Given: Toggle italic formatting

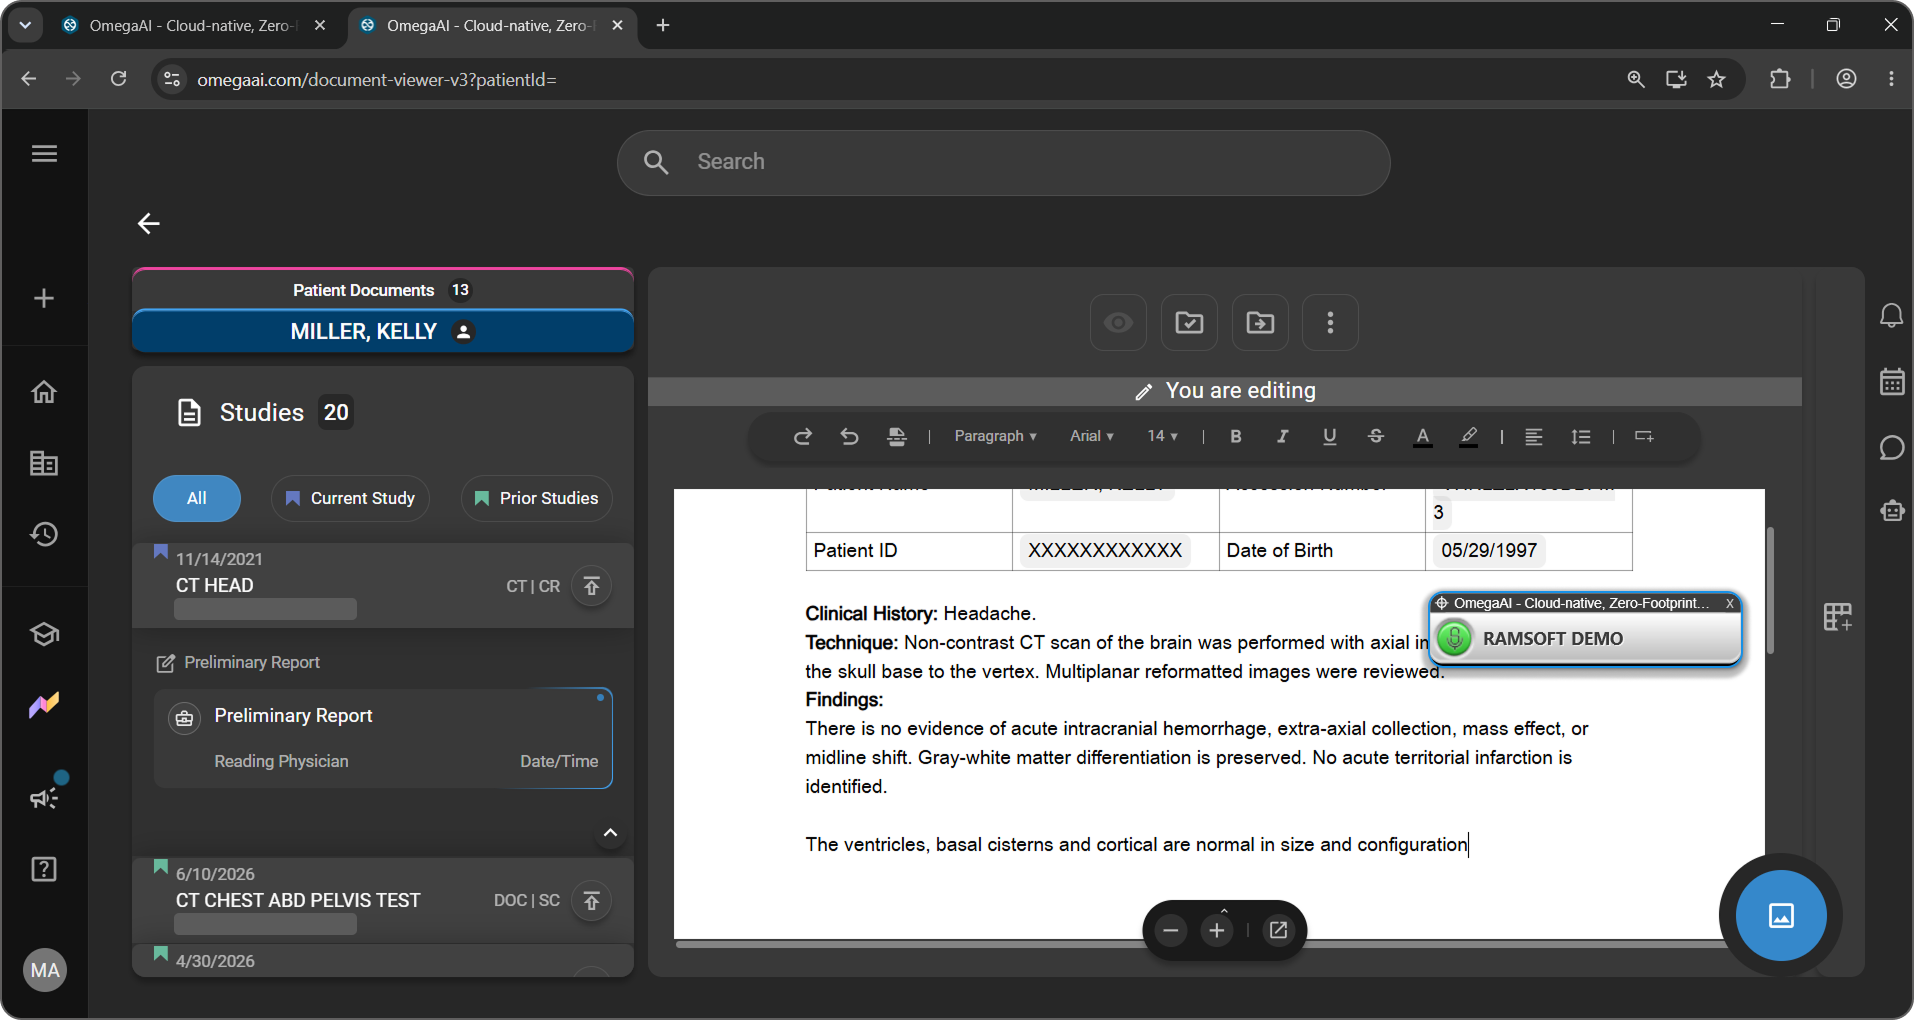Looking at the screenshot, I should coord(1283,436).
